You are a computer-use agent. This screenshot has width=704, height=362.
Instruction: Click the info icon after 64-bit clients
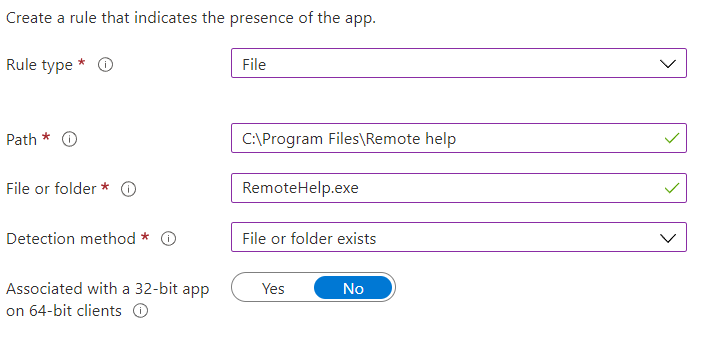pyautogui.click(x=140, y=310)
